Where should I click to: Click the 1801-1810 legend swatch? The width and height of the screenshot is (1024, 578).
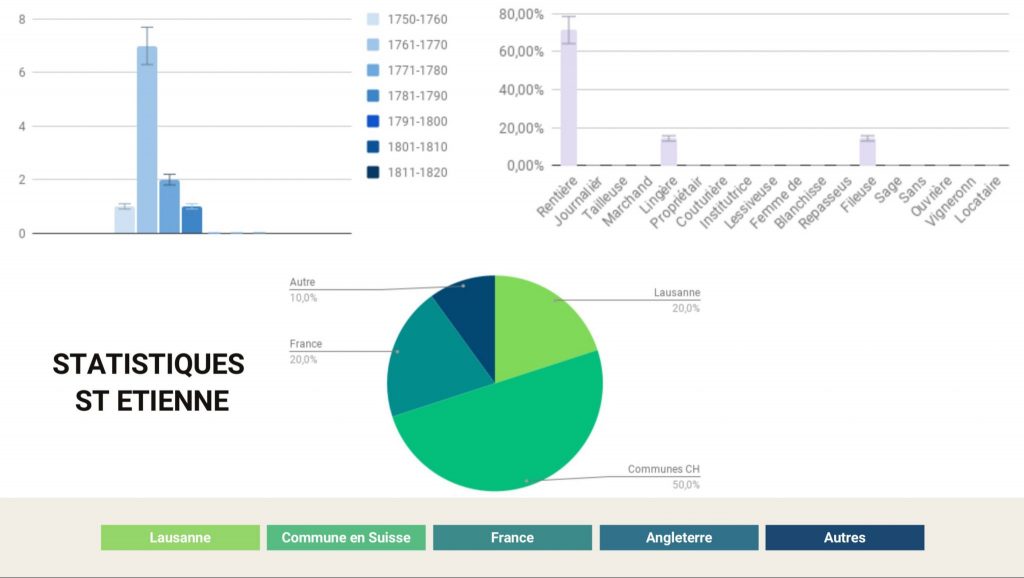[373, 147]
